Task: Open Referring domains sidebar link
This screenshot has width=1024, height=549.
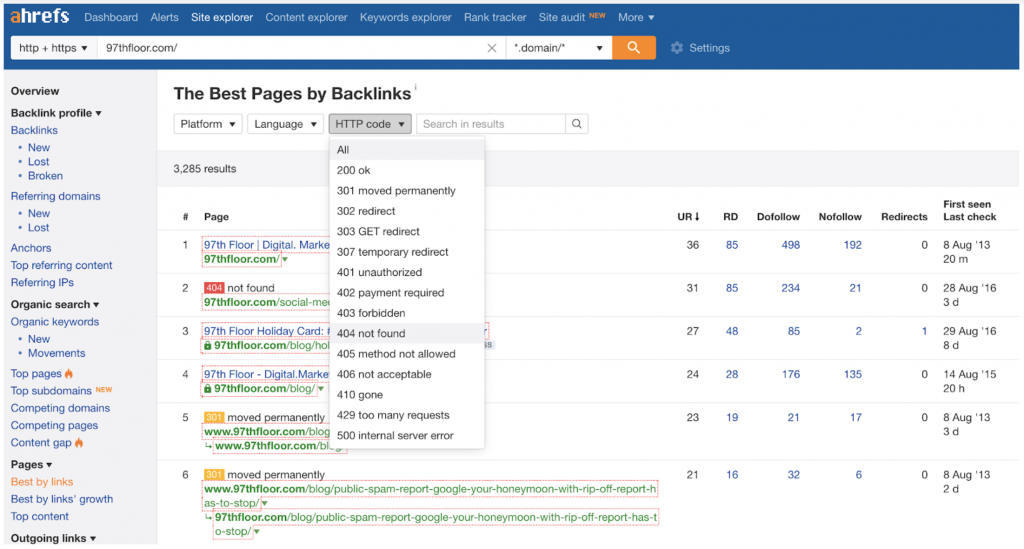Action: point(56,196)
